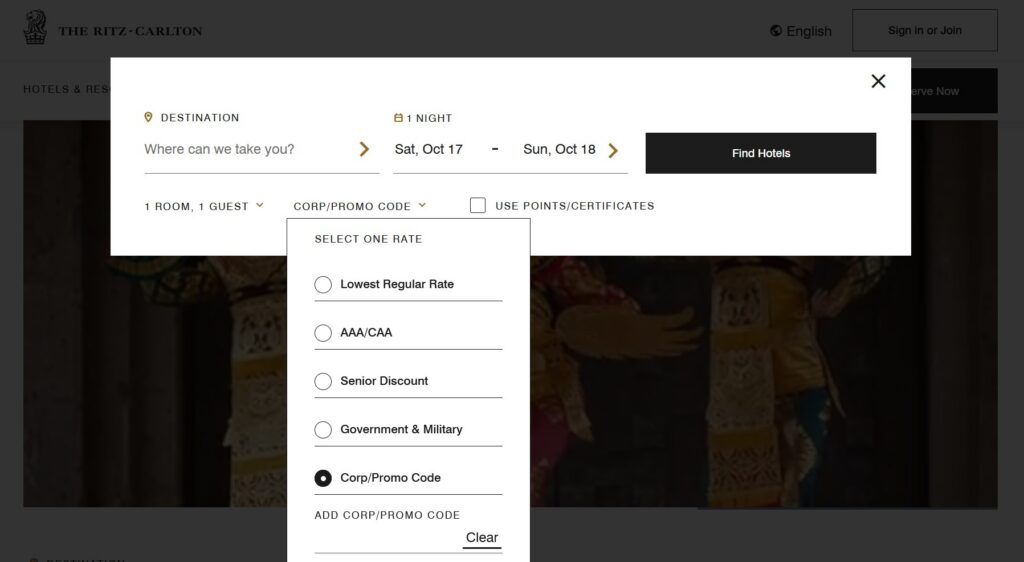The image size is (1024, 562).
Task: Open the Hotels & Resorts menu item
Action: [x=67, y=89]
